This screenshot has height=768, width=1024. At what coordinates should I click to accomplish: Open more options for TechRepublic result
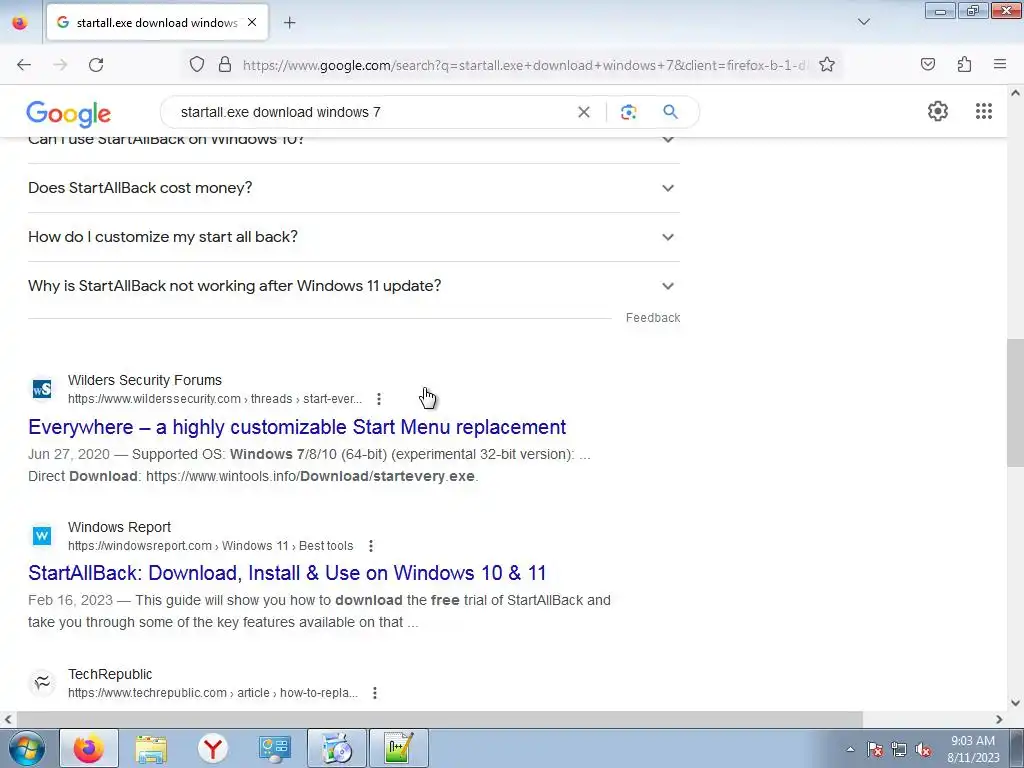(x=375, y=693)
